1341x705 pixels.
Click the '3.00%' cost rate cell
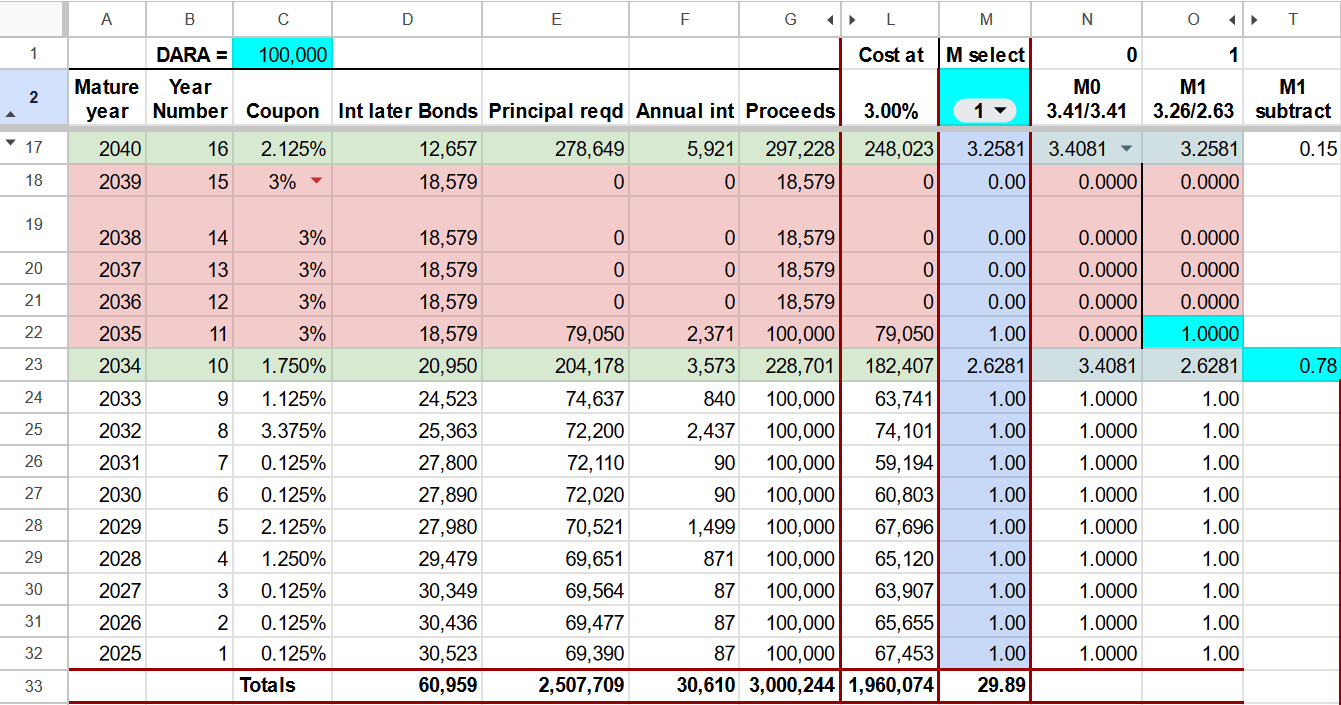(x=890, y=99)
